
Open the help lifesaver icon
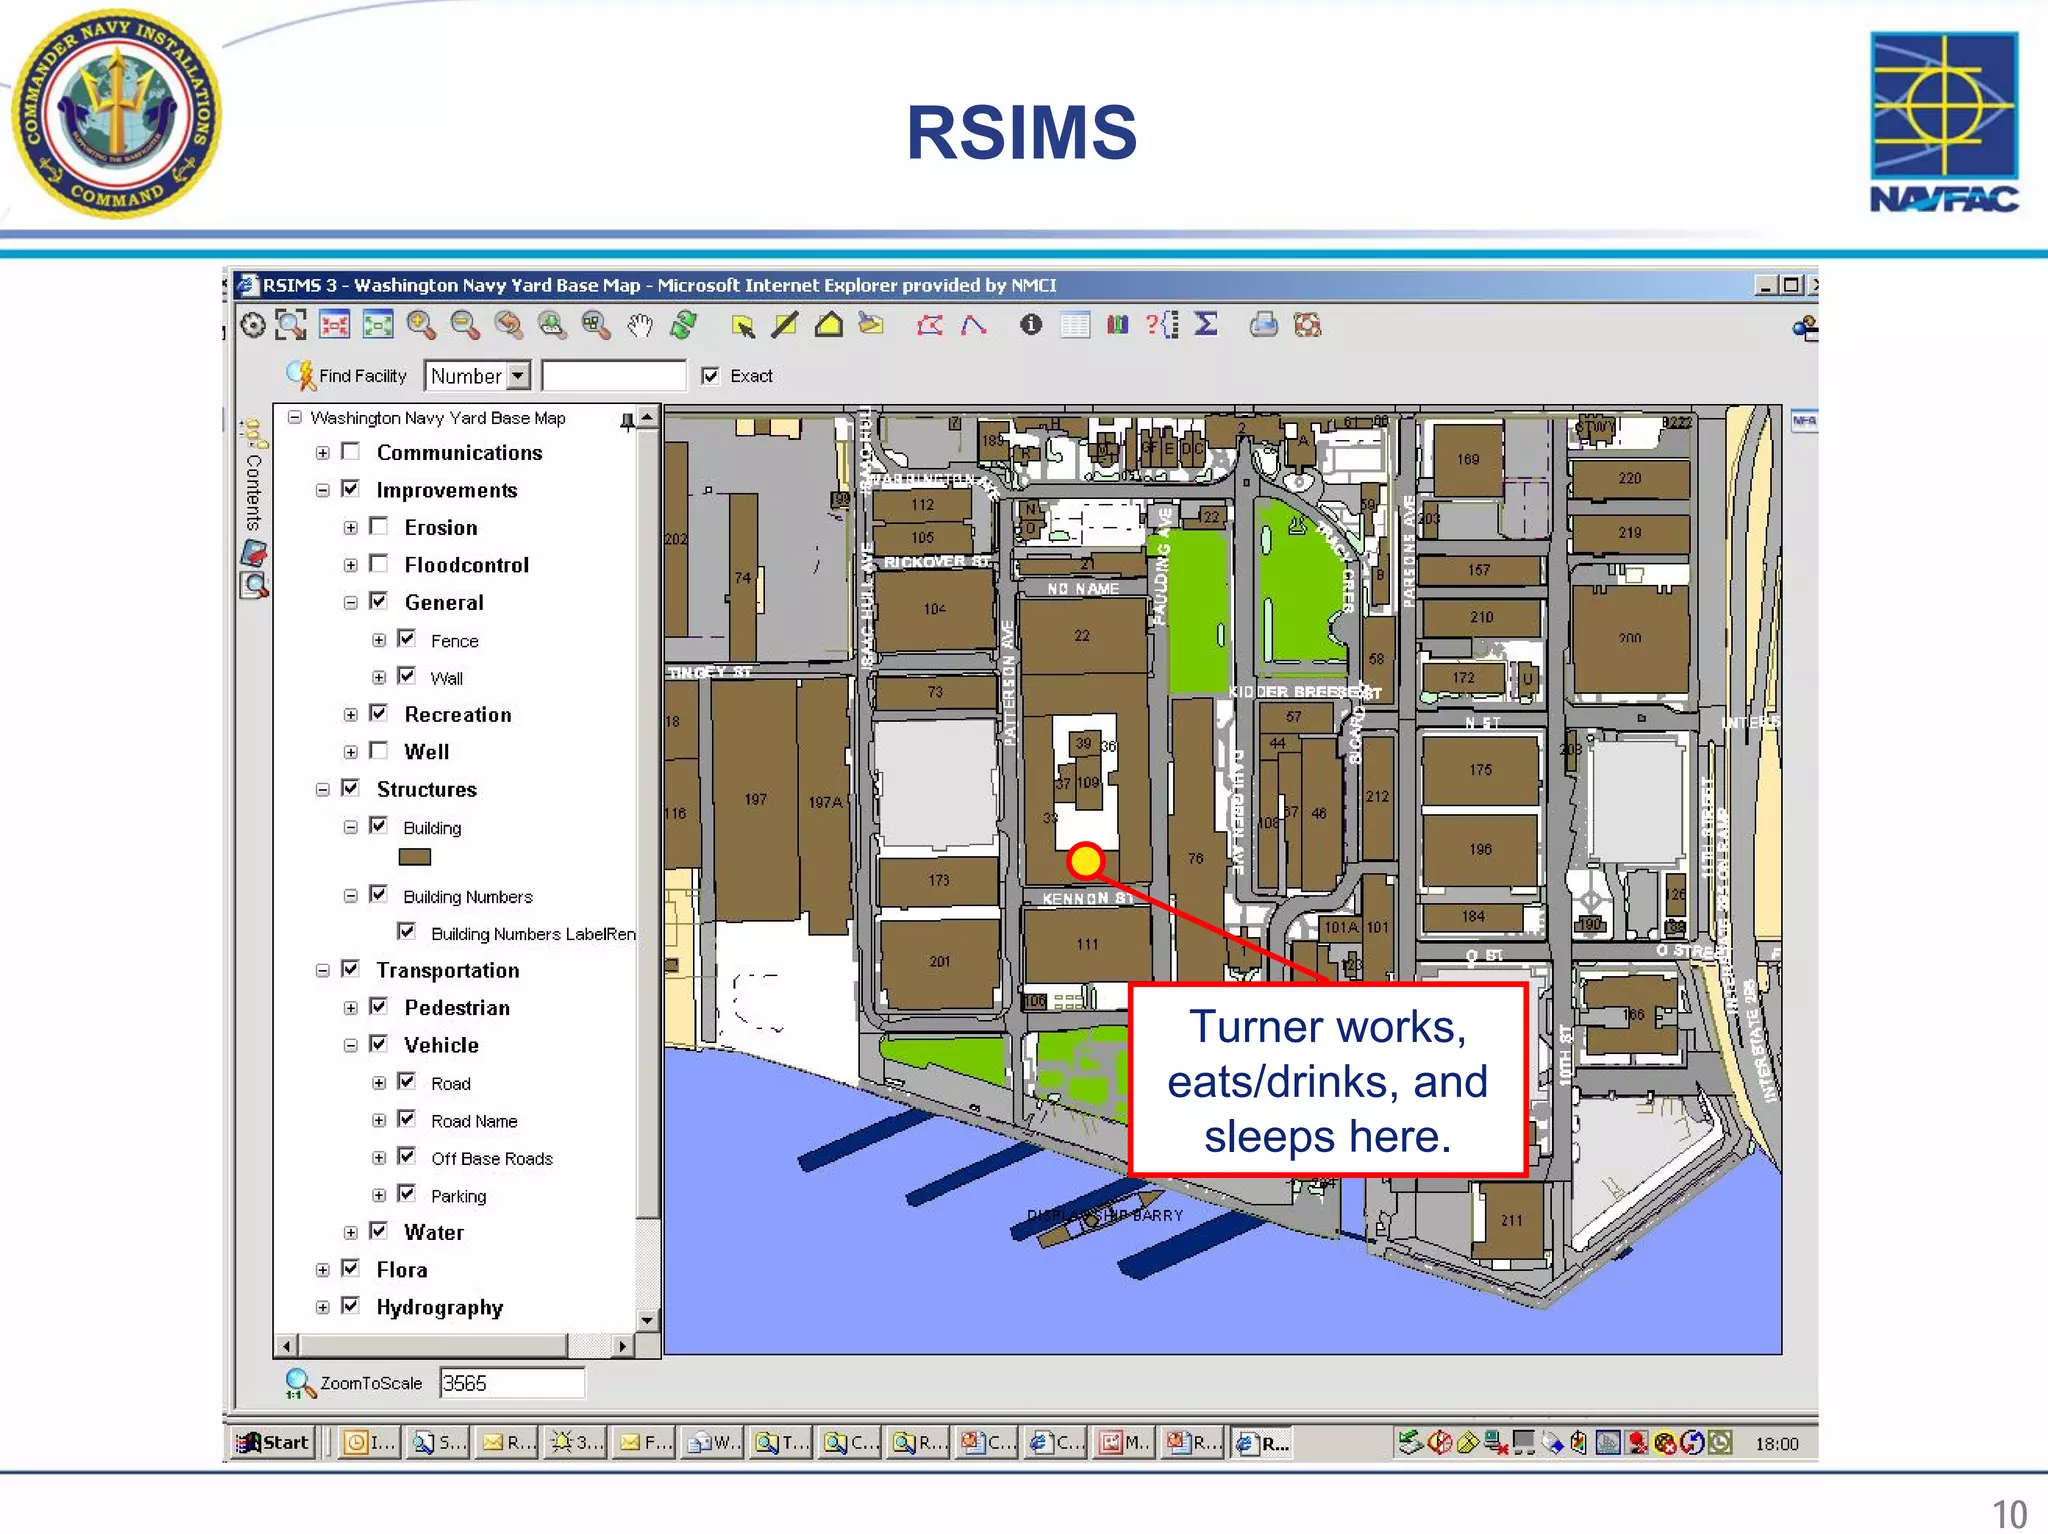click(x=1307, y=325)
